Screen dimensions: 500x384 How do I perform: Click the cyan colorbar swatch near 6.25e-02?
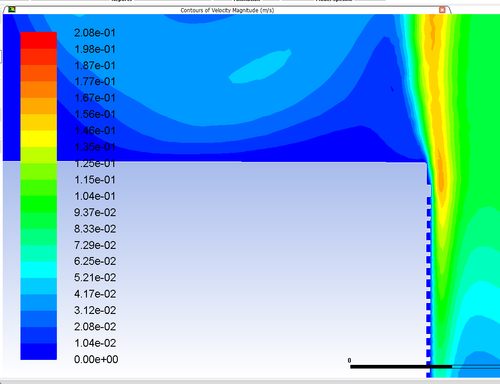point(39,270)
